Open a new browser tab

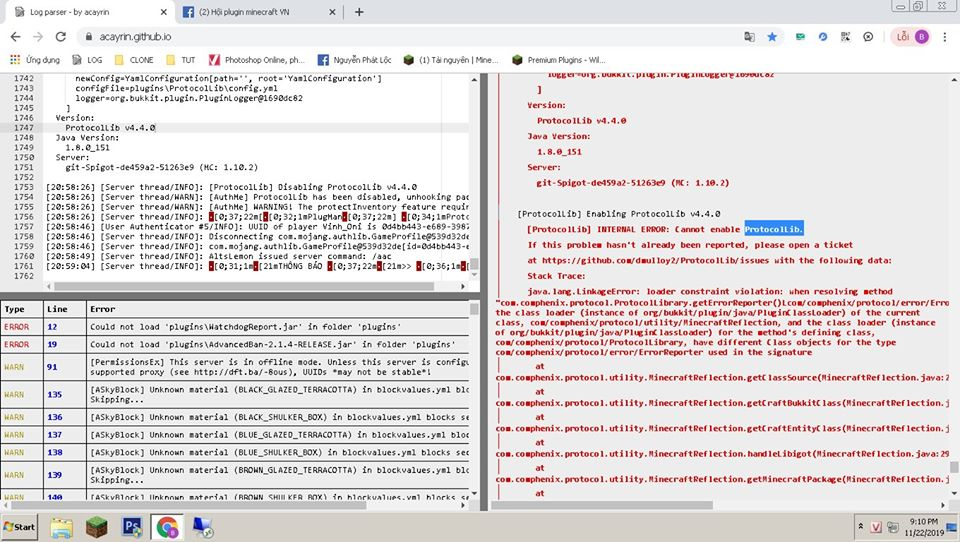point(359,12)
